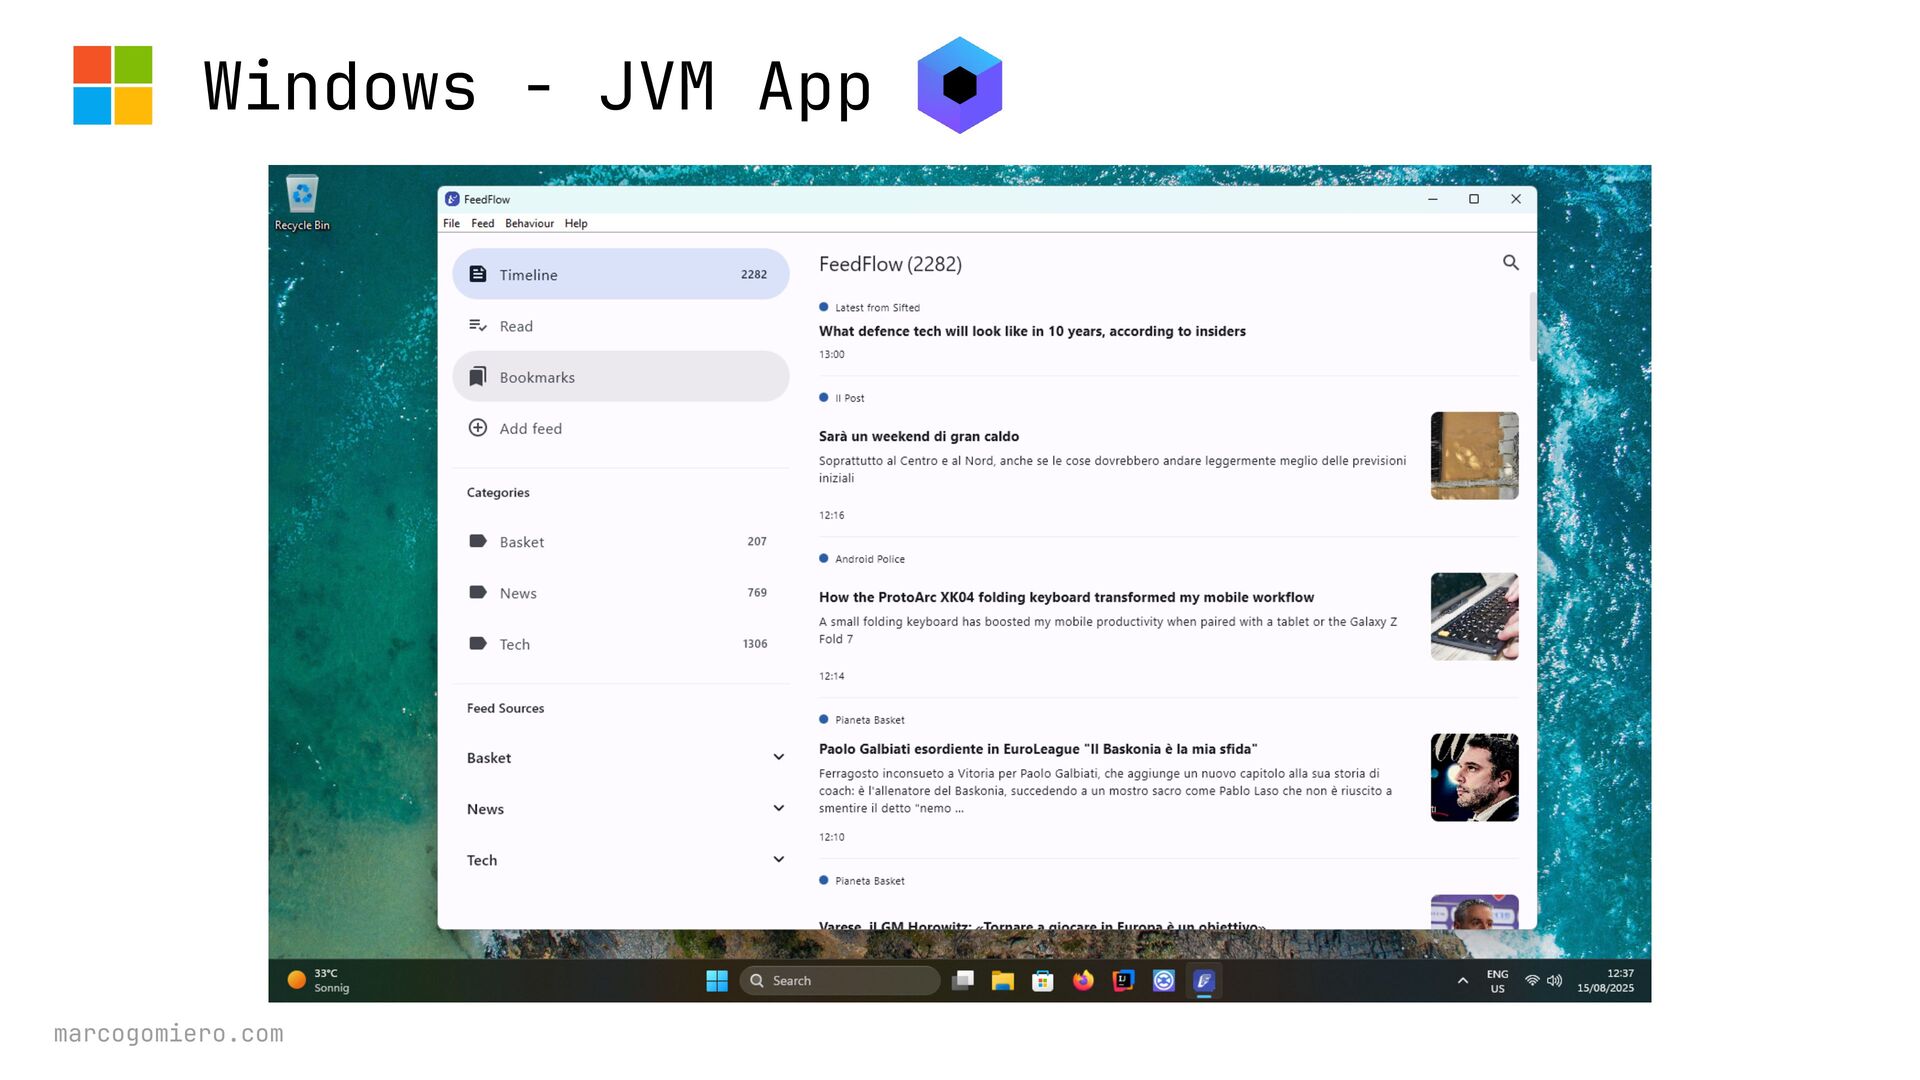
Task: Filter by the Basket category
Action: tap(621, 541)
